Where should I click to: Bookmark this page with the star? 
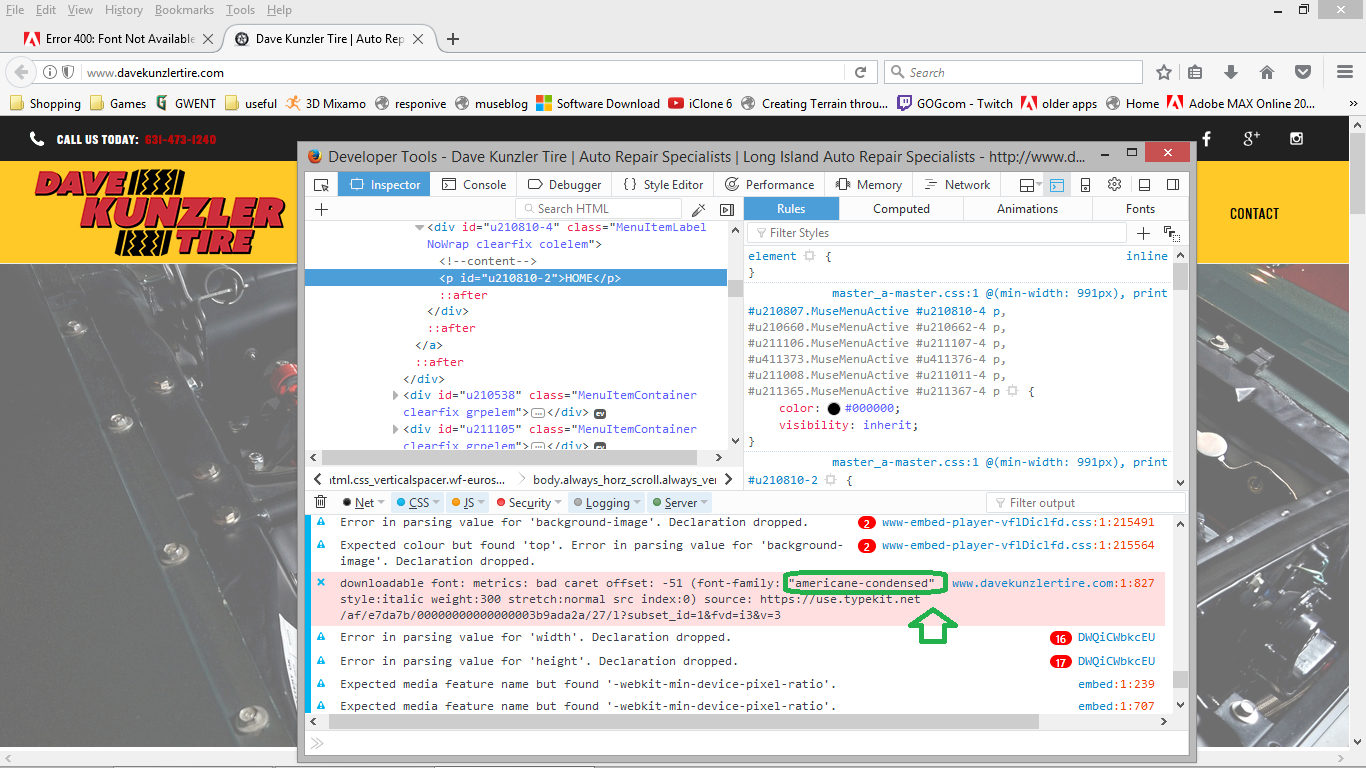(x=1164, y=72)
